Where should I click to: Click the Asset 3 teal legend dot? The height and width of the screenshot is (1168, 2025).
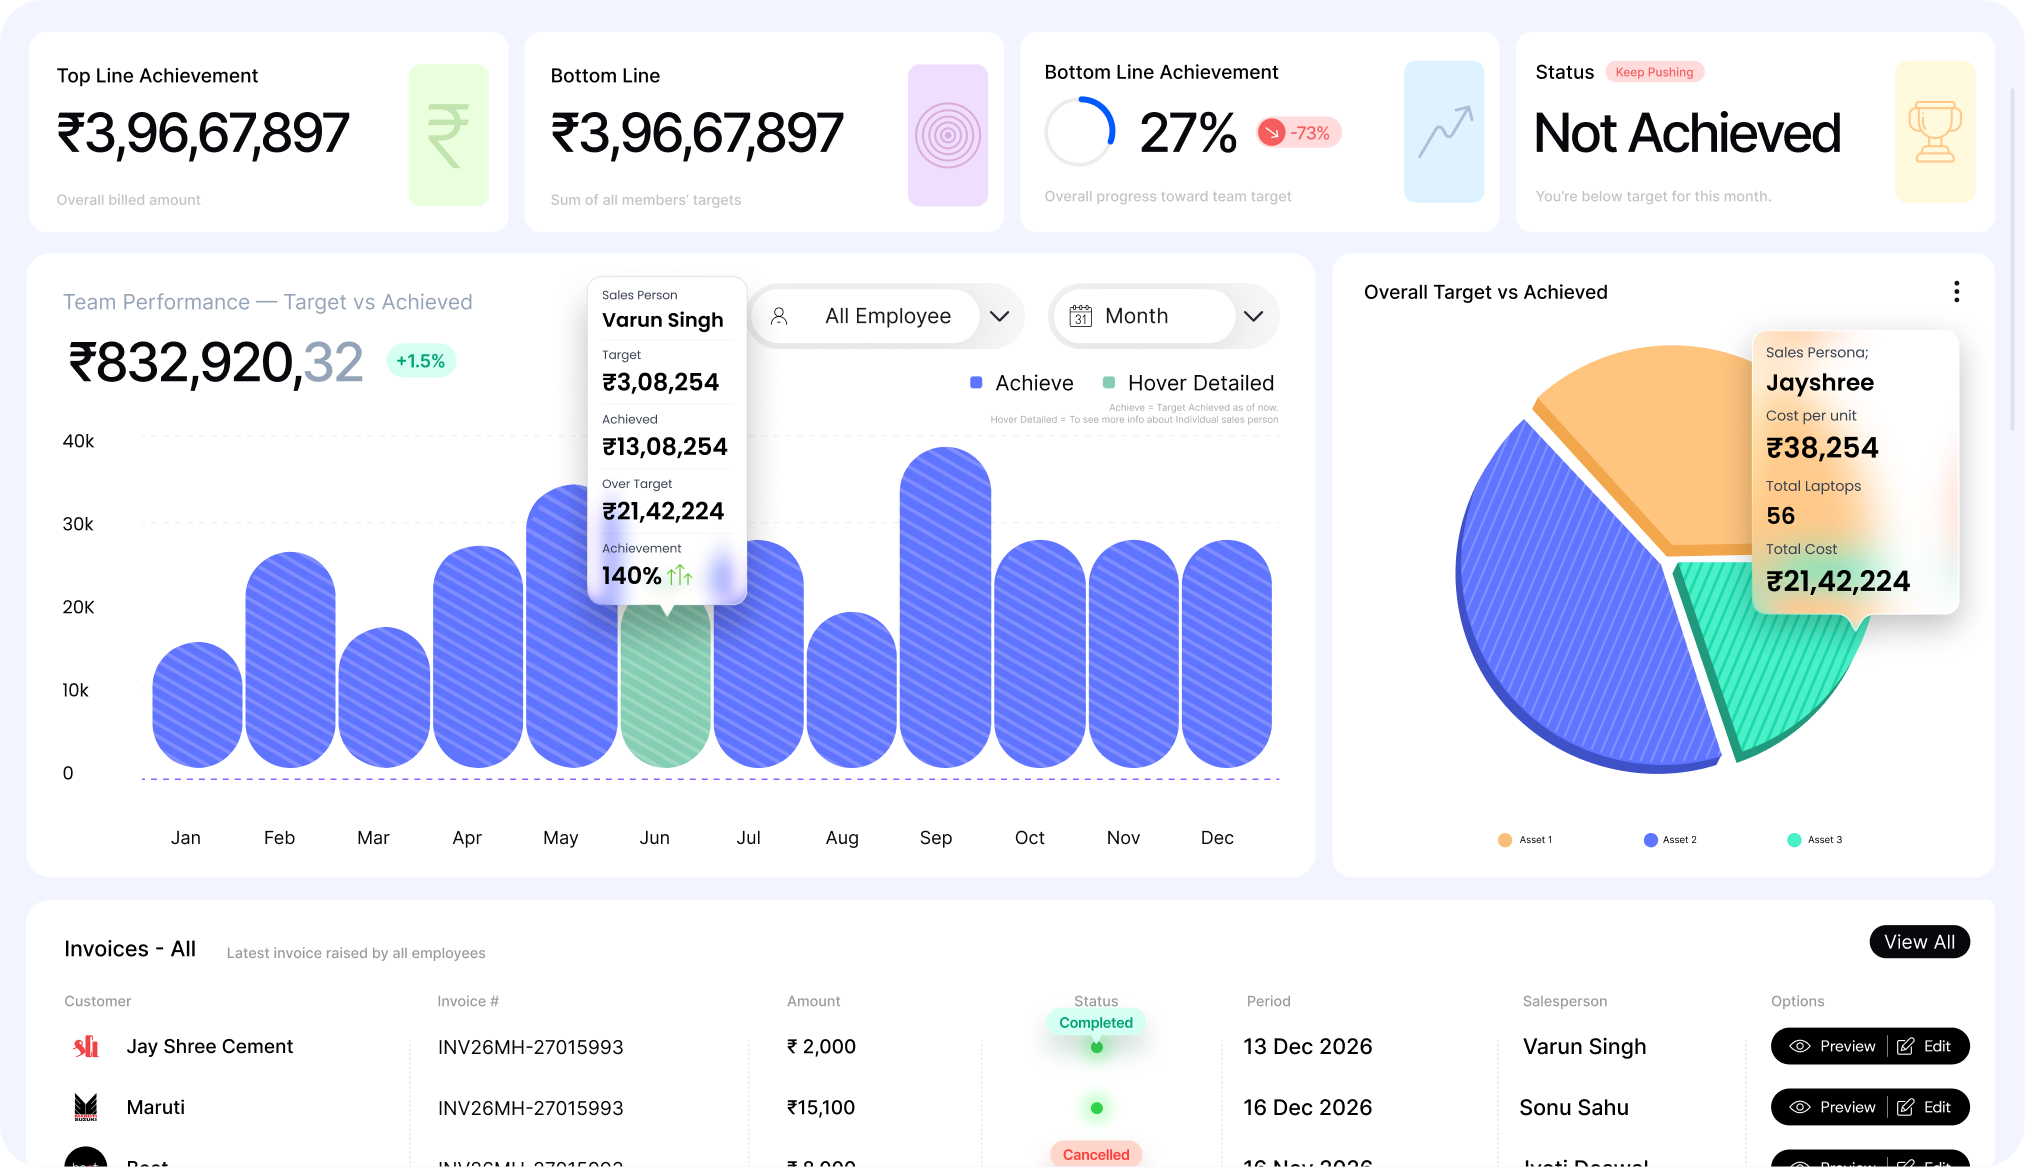click(x=1794, y=840)
